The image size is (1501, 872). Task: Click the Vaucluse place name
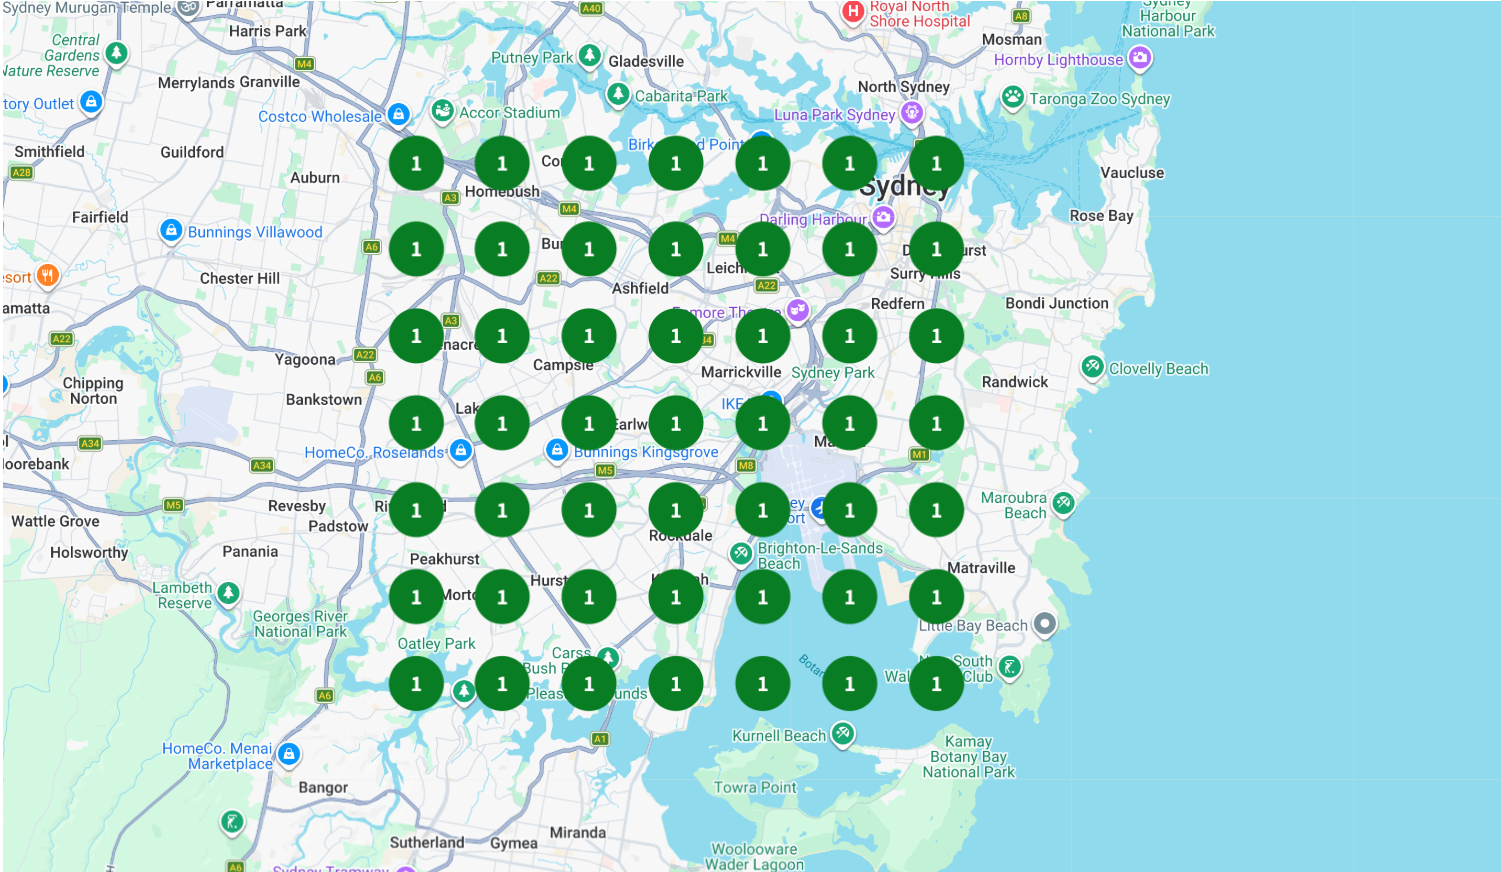click(x=1132, y=173)
